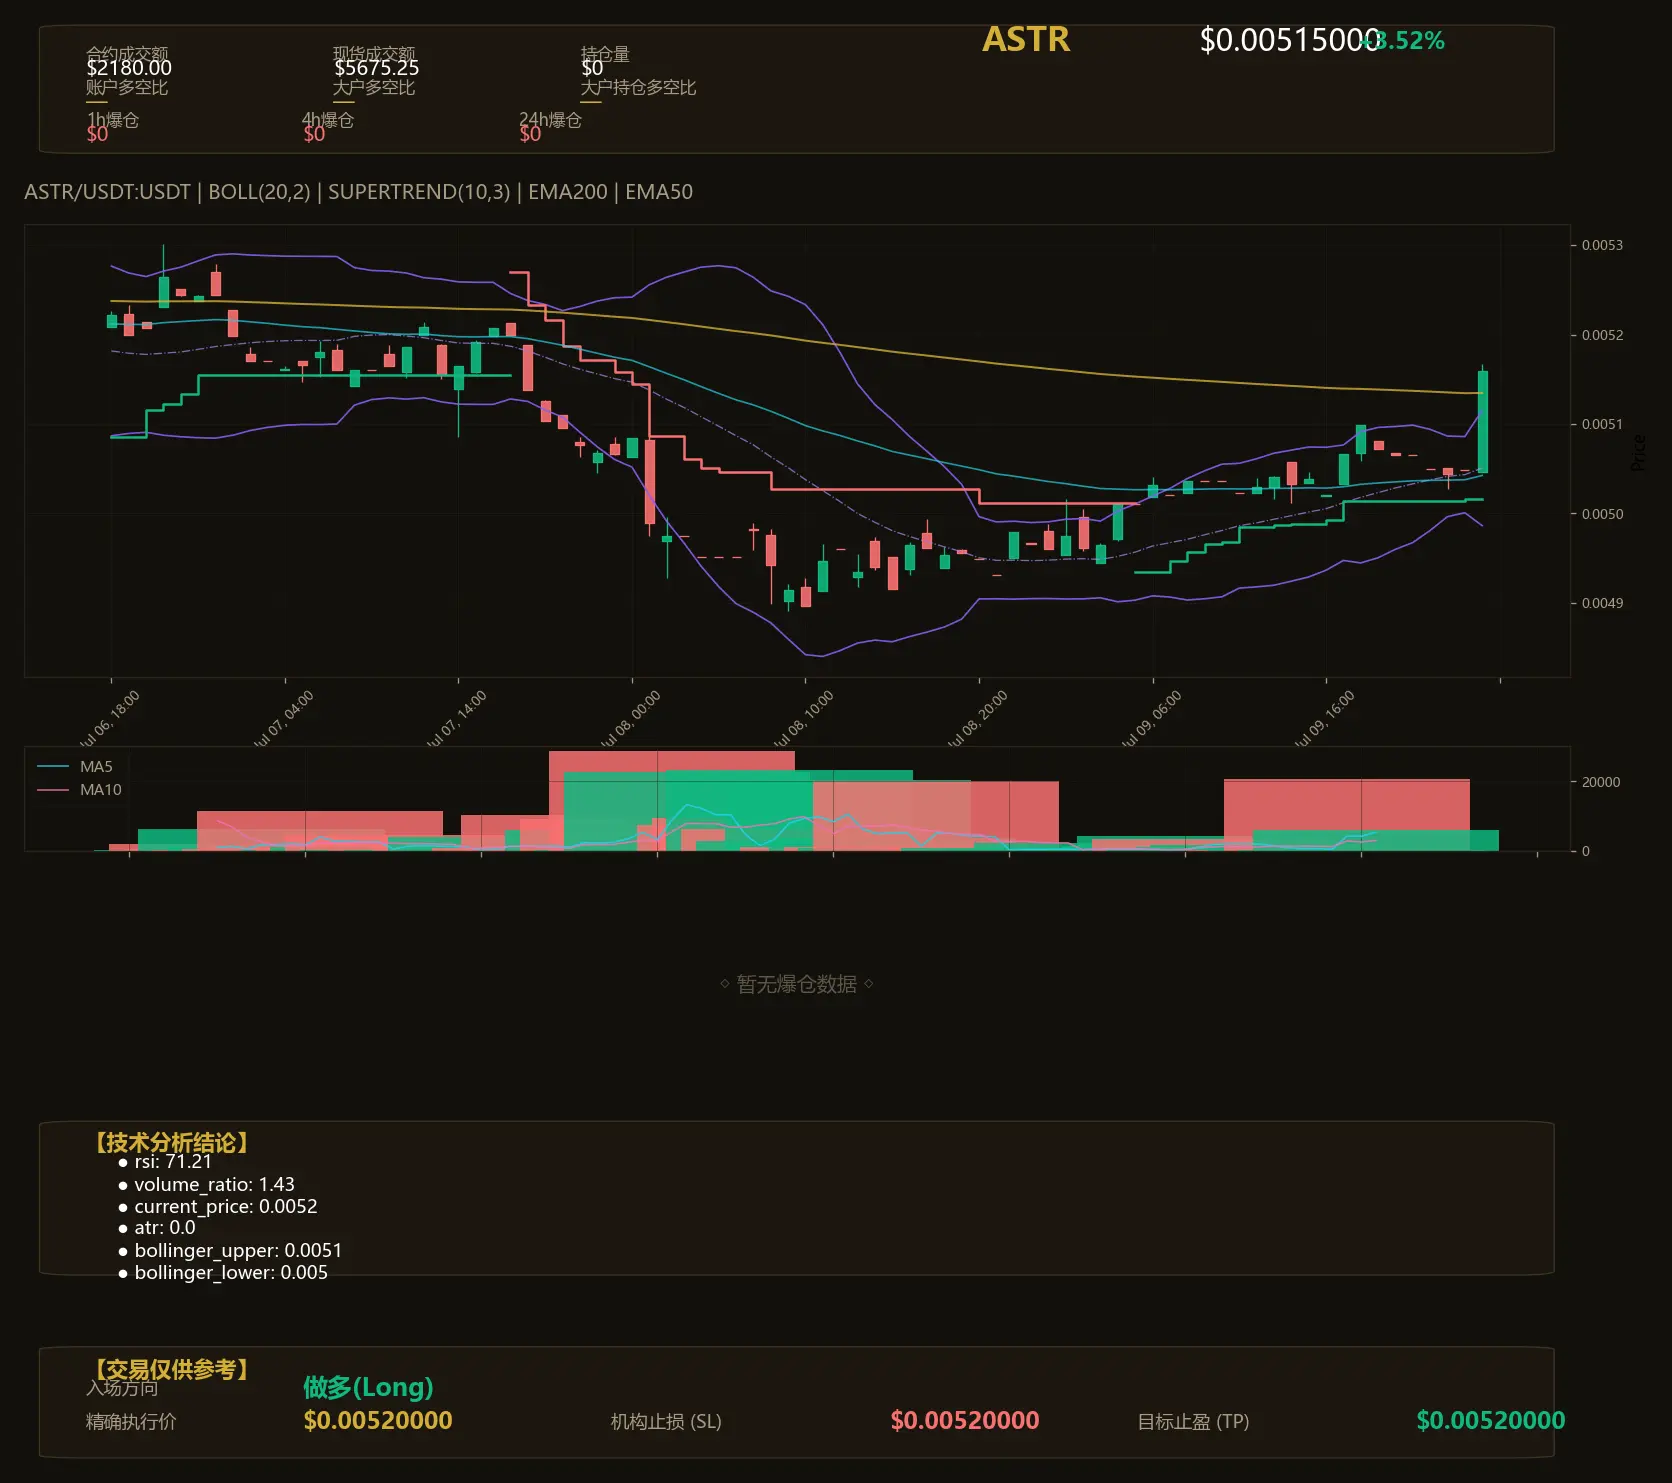Select the yellow $0.00520000 execution price
The width and height of the screenshot is (1672, 1483).
[378, 1421]
